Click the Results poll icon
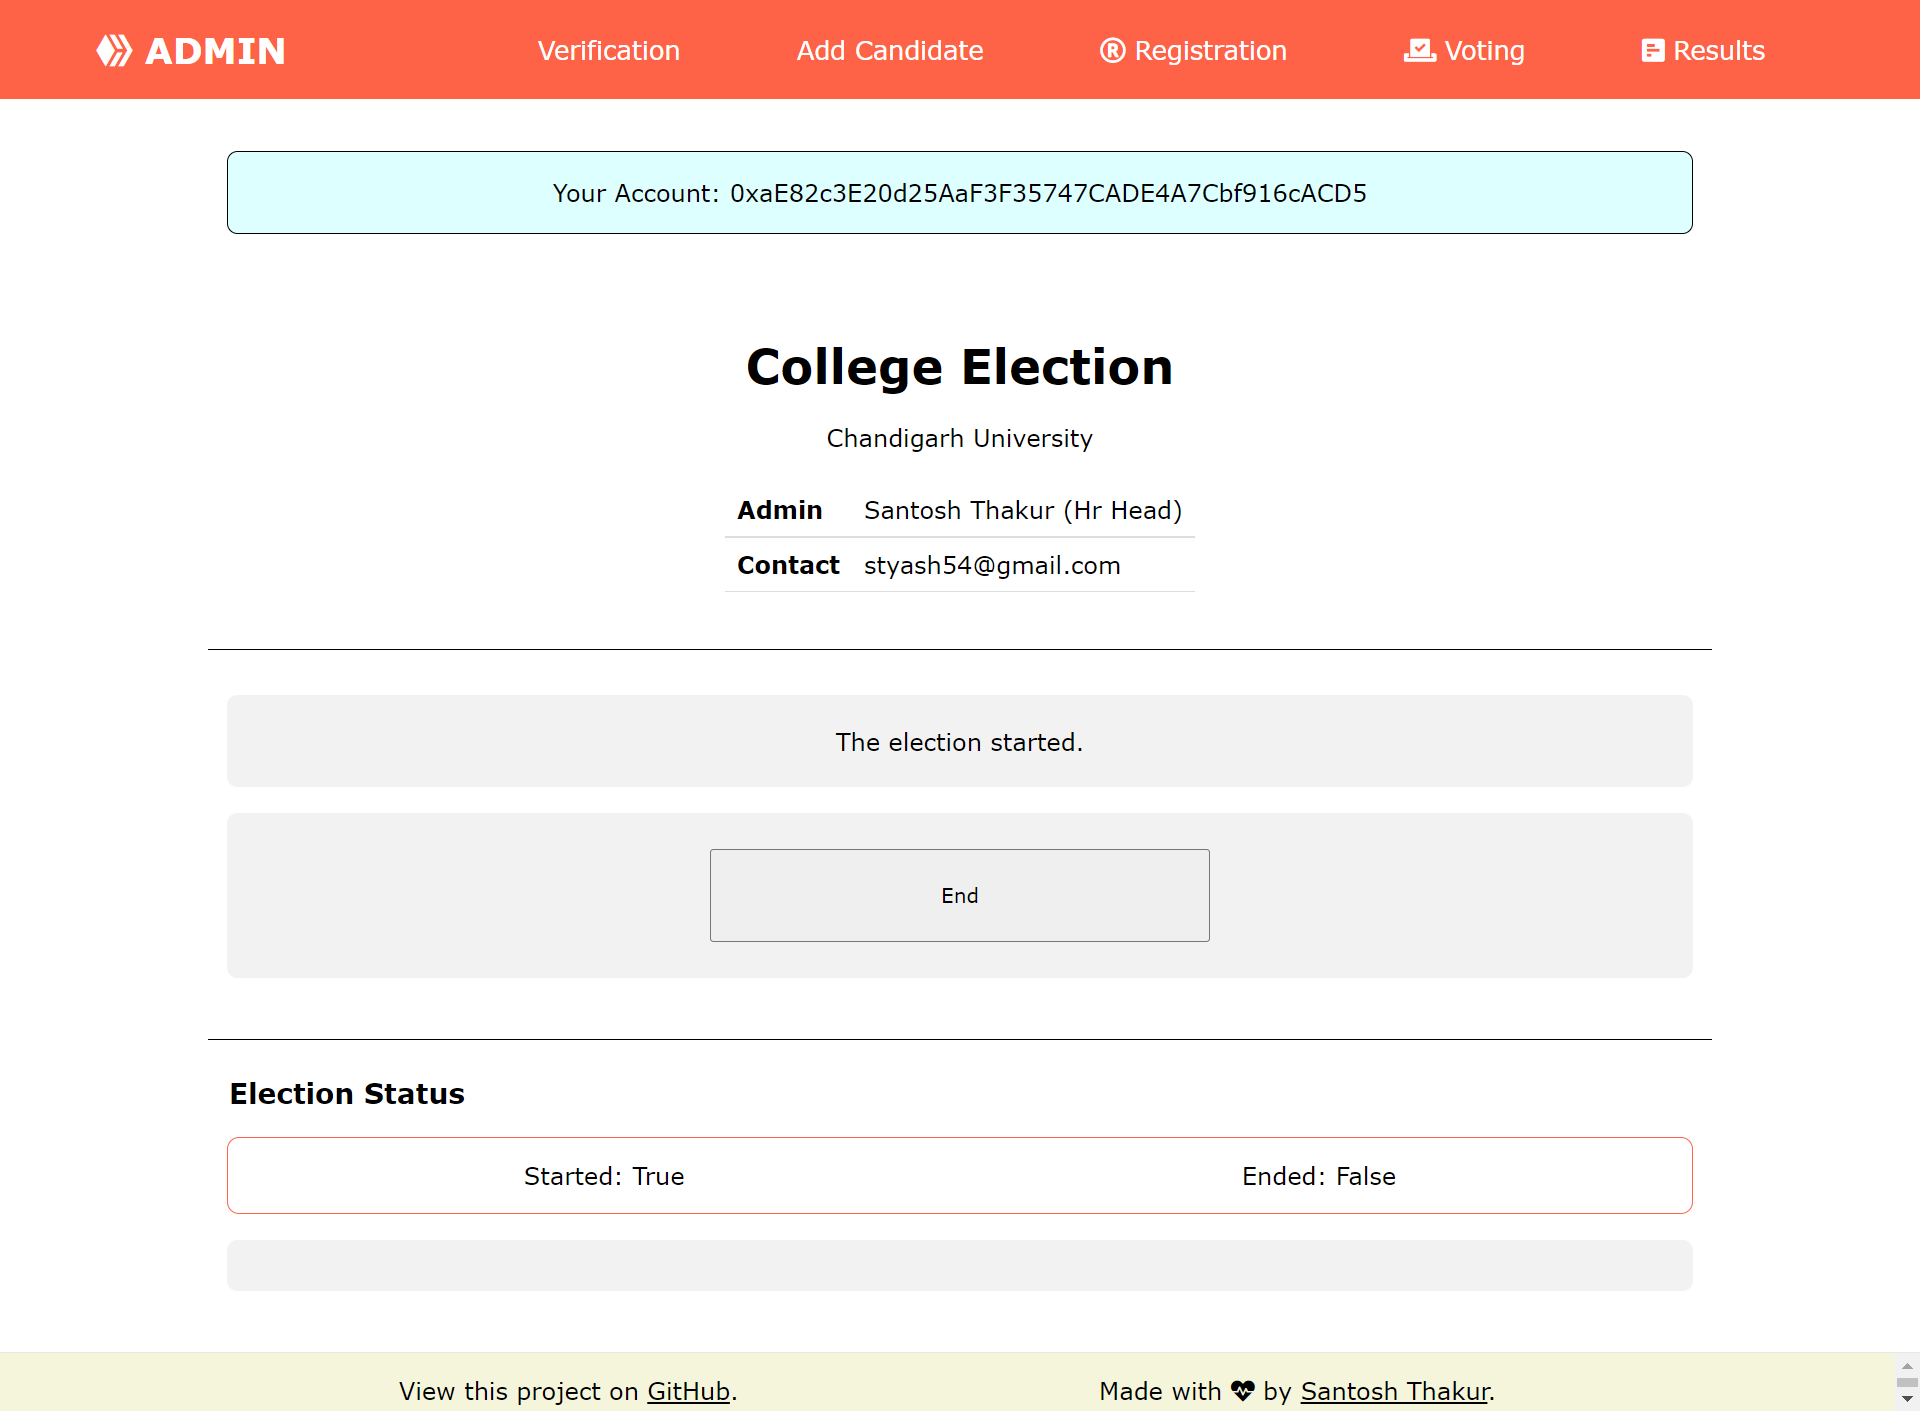The image size is (1920, 1411). pyautogui.click(x=1652, y=50)
